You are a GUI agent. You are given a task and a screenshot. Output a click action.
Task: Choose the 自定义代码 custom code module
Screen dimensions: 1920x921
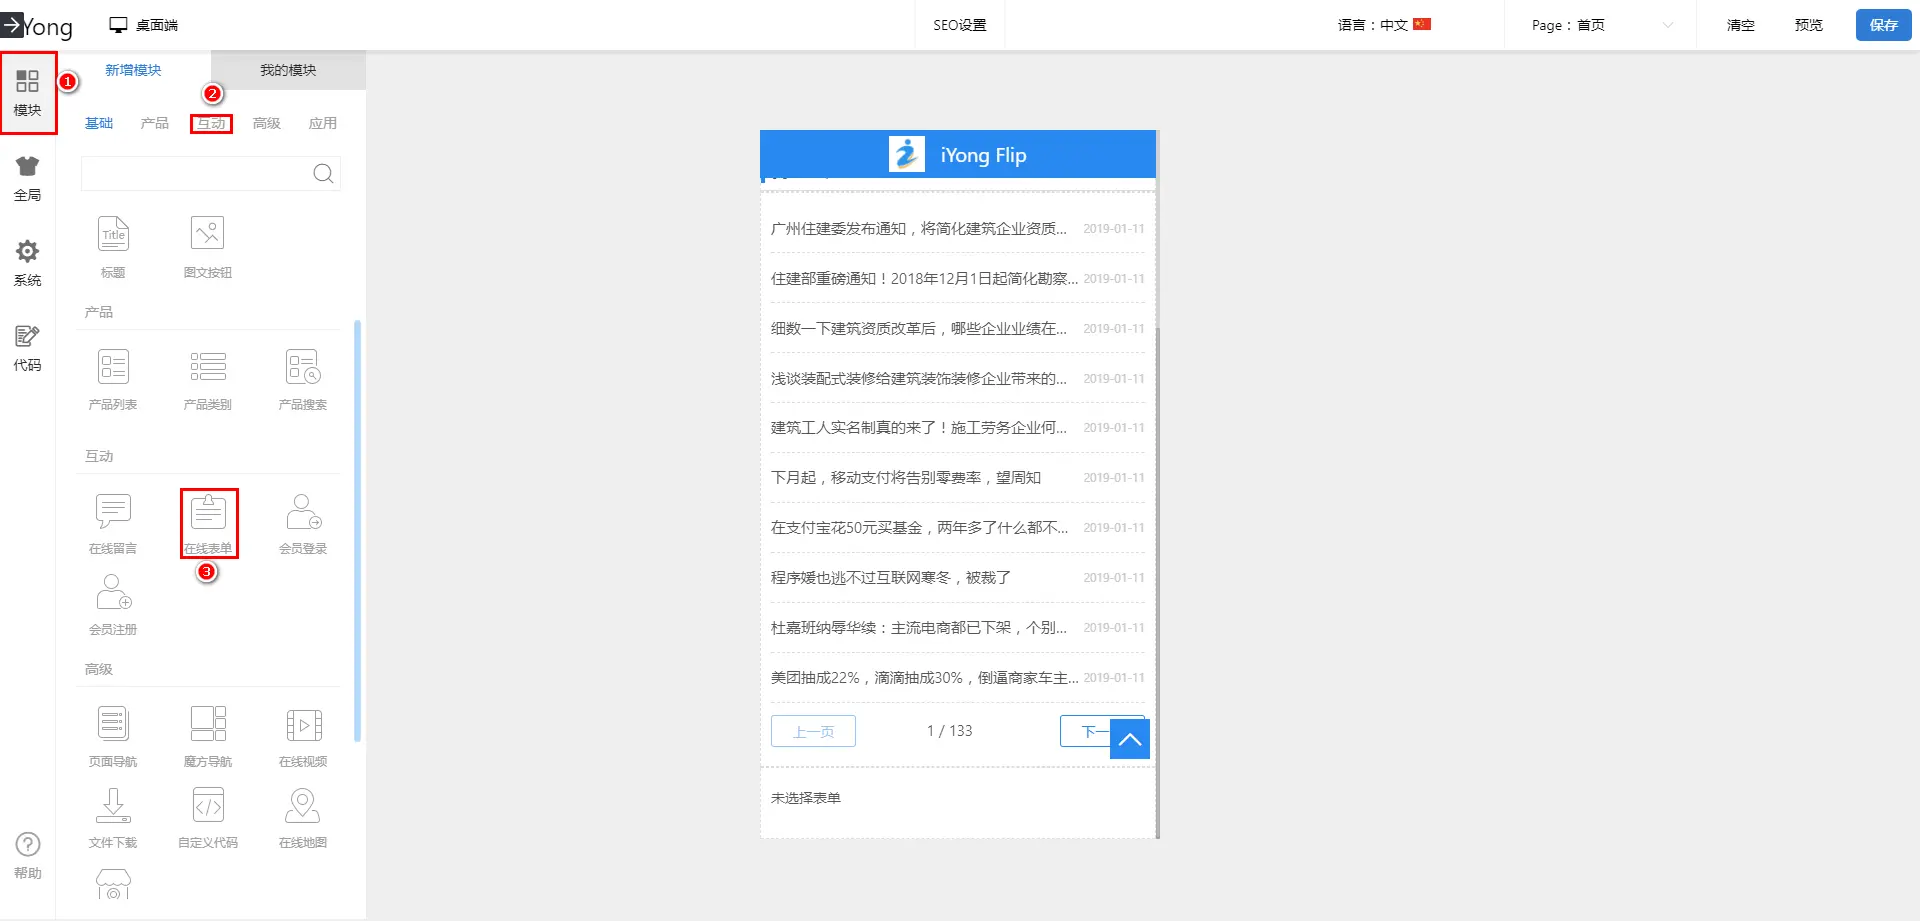coord(208,816)
